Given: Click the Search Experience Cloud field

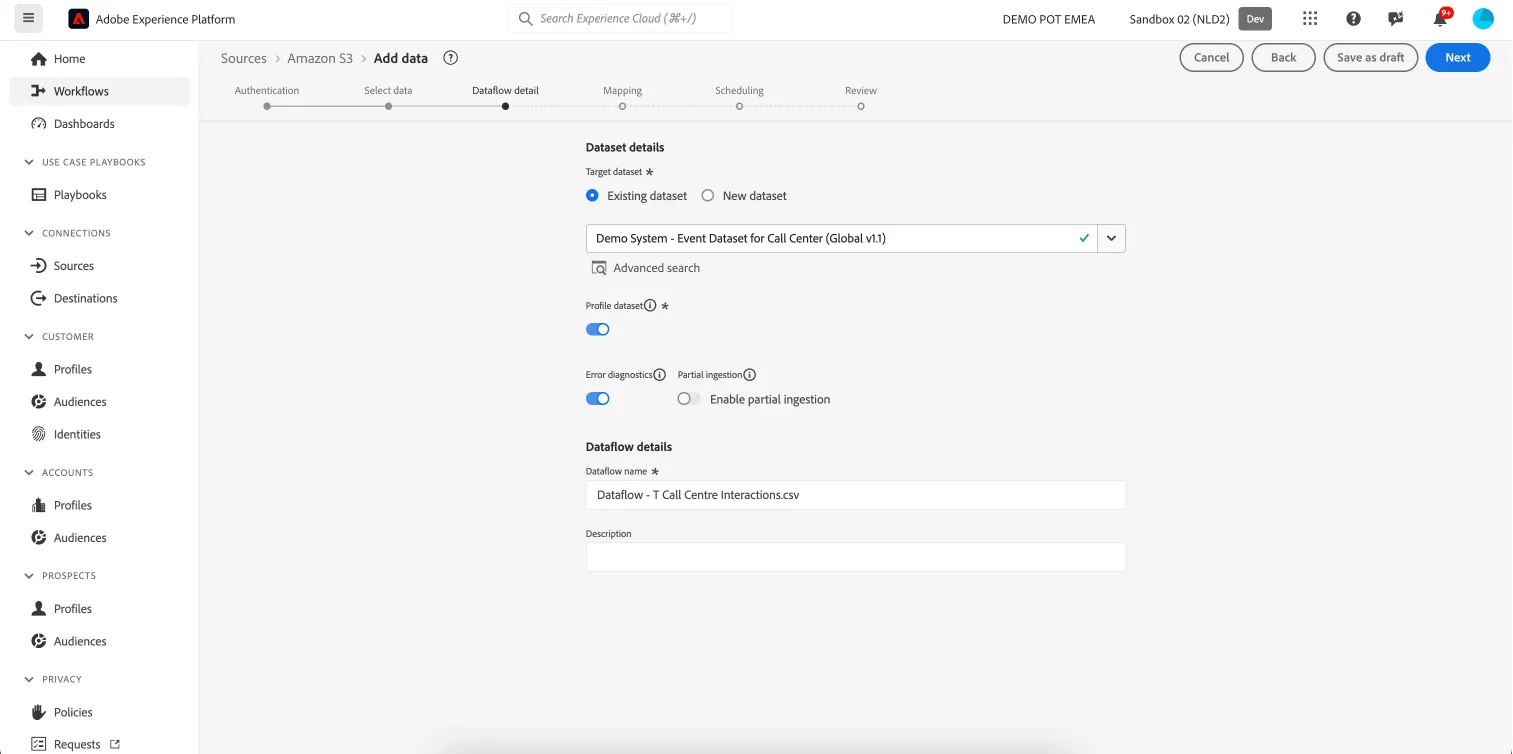Looking at the screenshot, I should pos(621,19).
